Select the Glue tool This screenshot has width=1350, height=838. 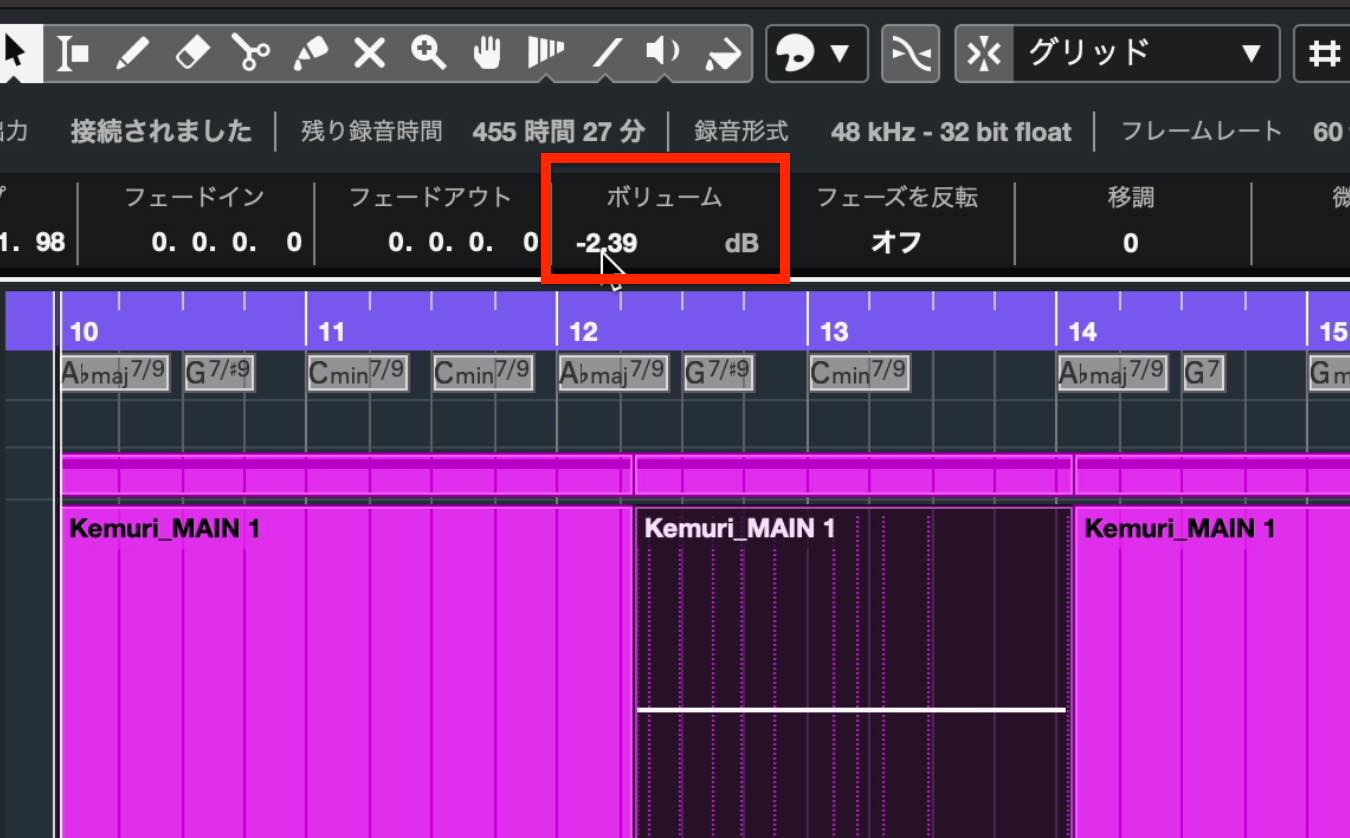(x=310, y=53)
